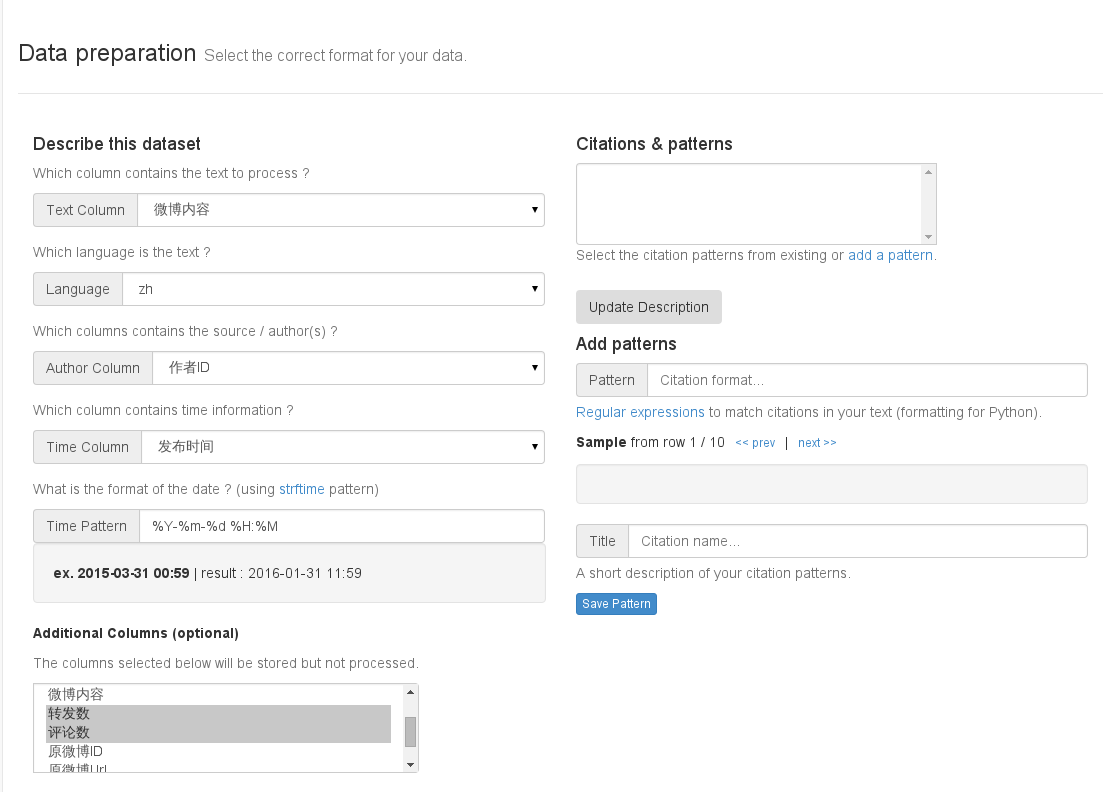The height and width of the screenshot is (792, 1113).
Task: Expand the Time Column dropdown
Action: pos(342,447)
